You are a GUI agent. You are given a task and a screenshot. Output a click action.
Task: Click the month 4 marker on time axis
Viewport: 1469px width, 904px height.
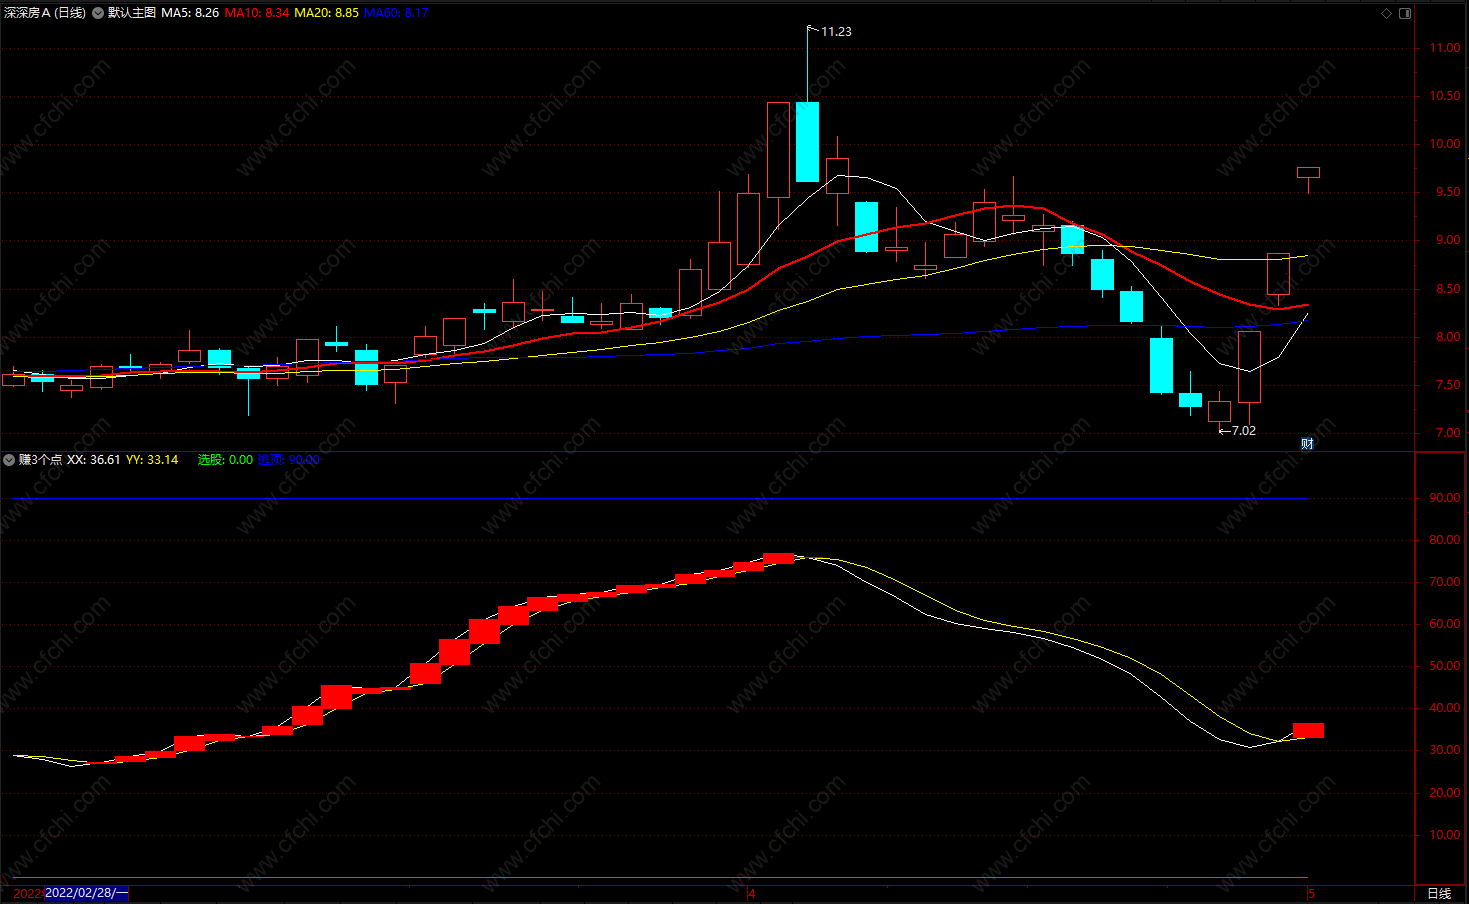click(752, 893)
